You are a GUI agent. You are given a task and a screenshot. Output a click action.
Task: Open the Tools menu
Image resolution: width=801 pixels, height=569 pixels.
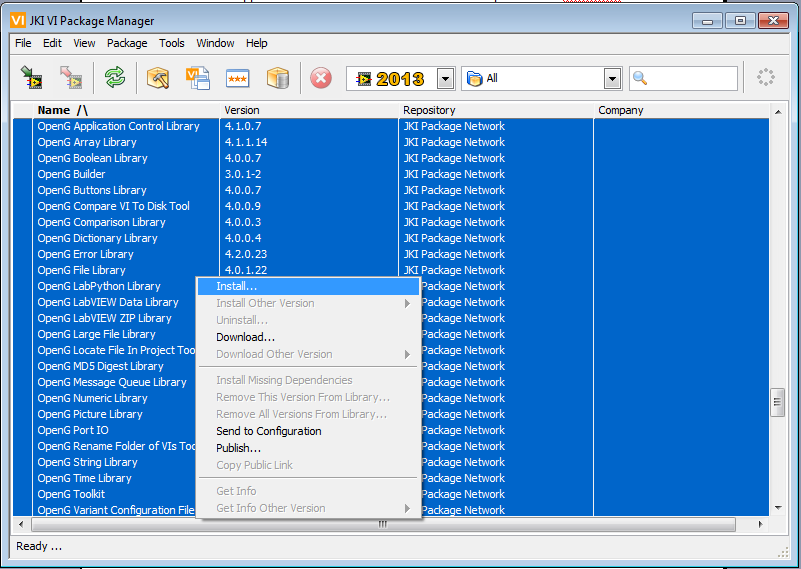point(172,43)
